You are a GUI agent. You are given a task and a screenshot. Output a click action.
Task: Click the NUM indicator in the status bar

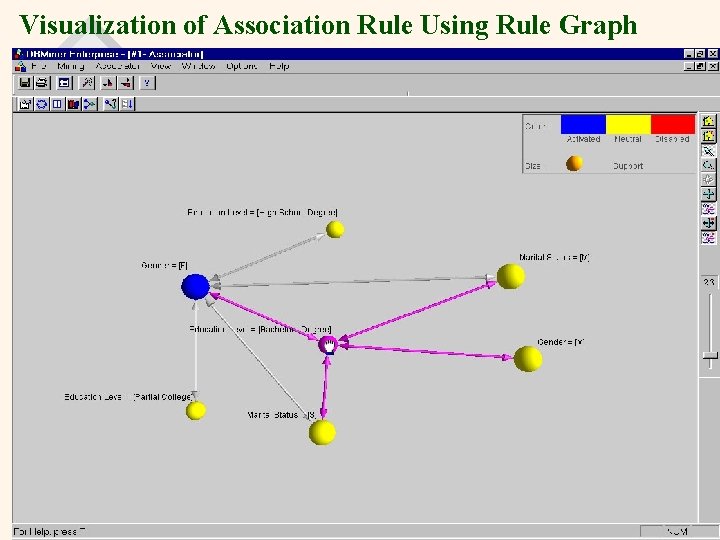(x=677, y=532)
